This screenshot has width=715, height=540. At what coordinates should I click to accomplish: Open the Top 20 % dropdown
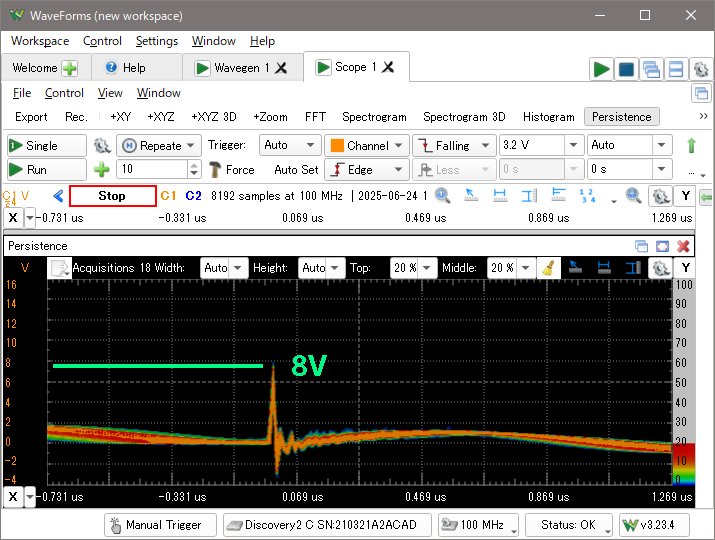414,268
